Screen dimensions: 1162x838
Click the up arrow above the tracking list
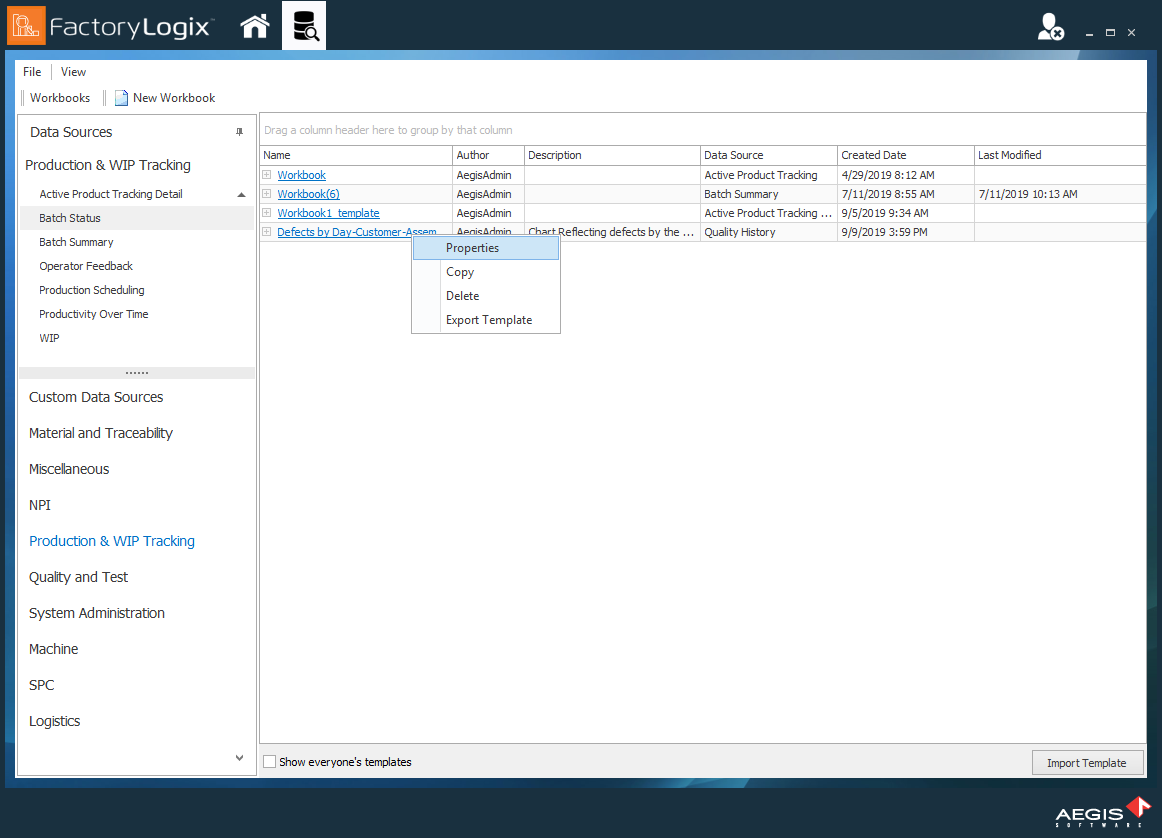(x=239, y=193)
